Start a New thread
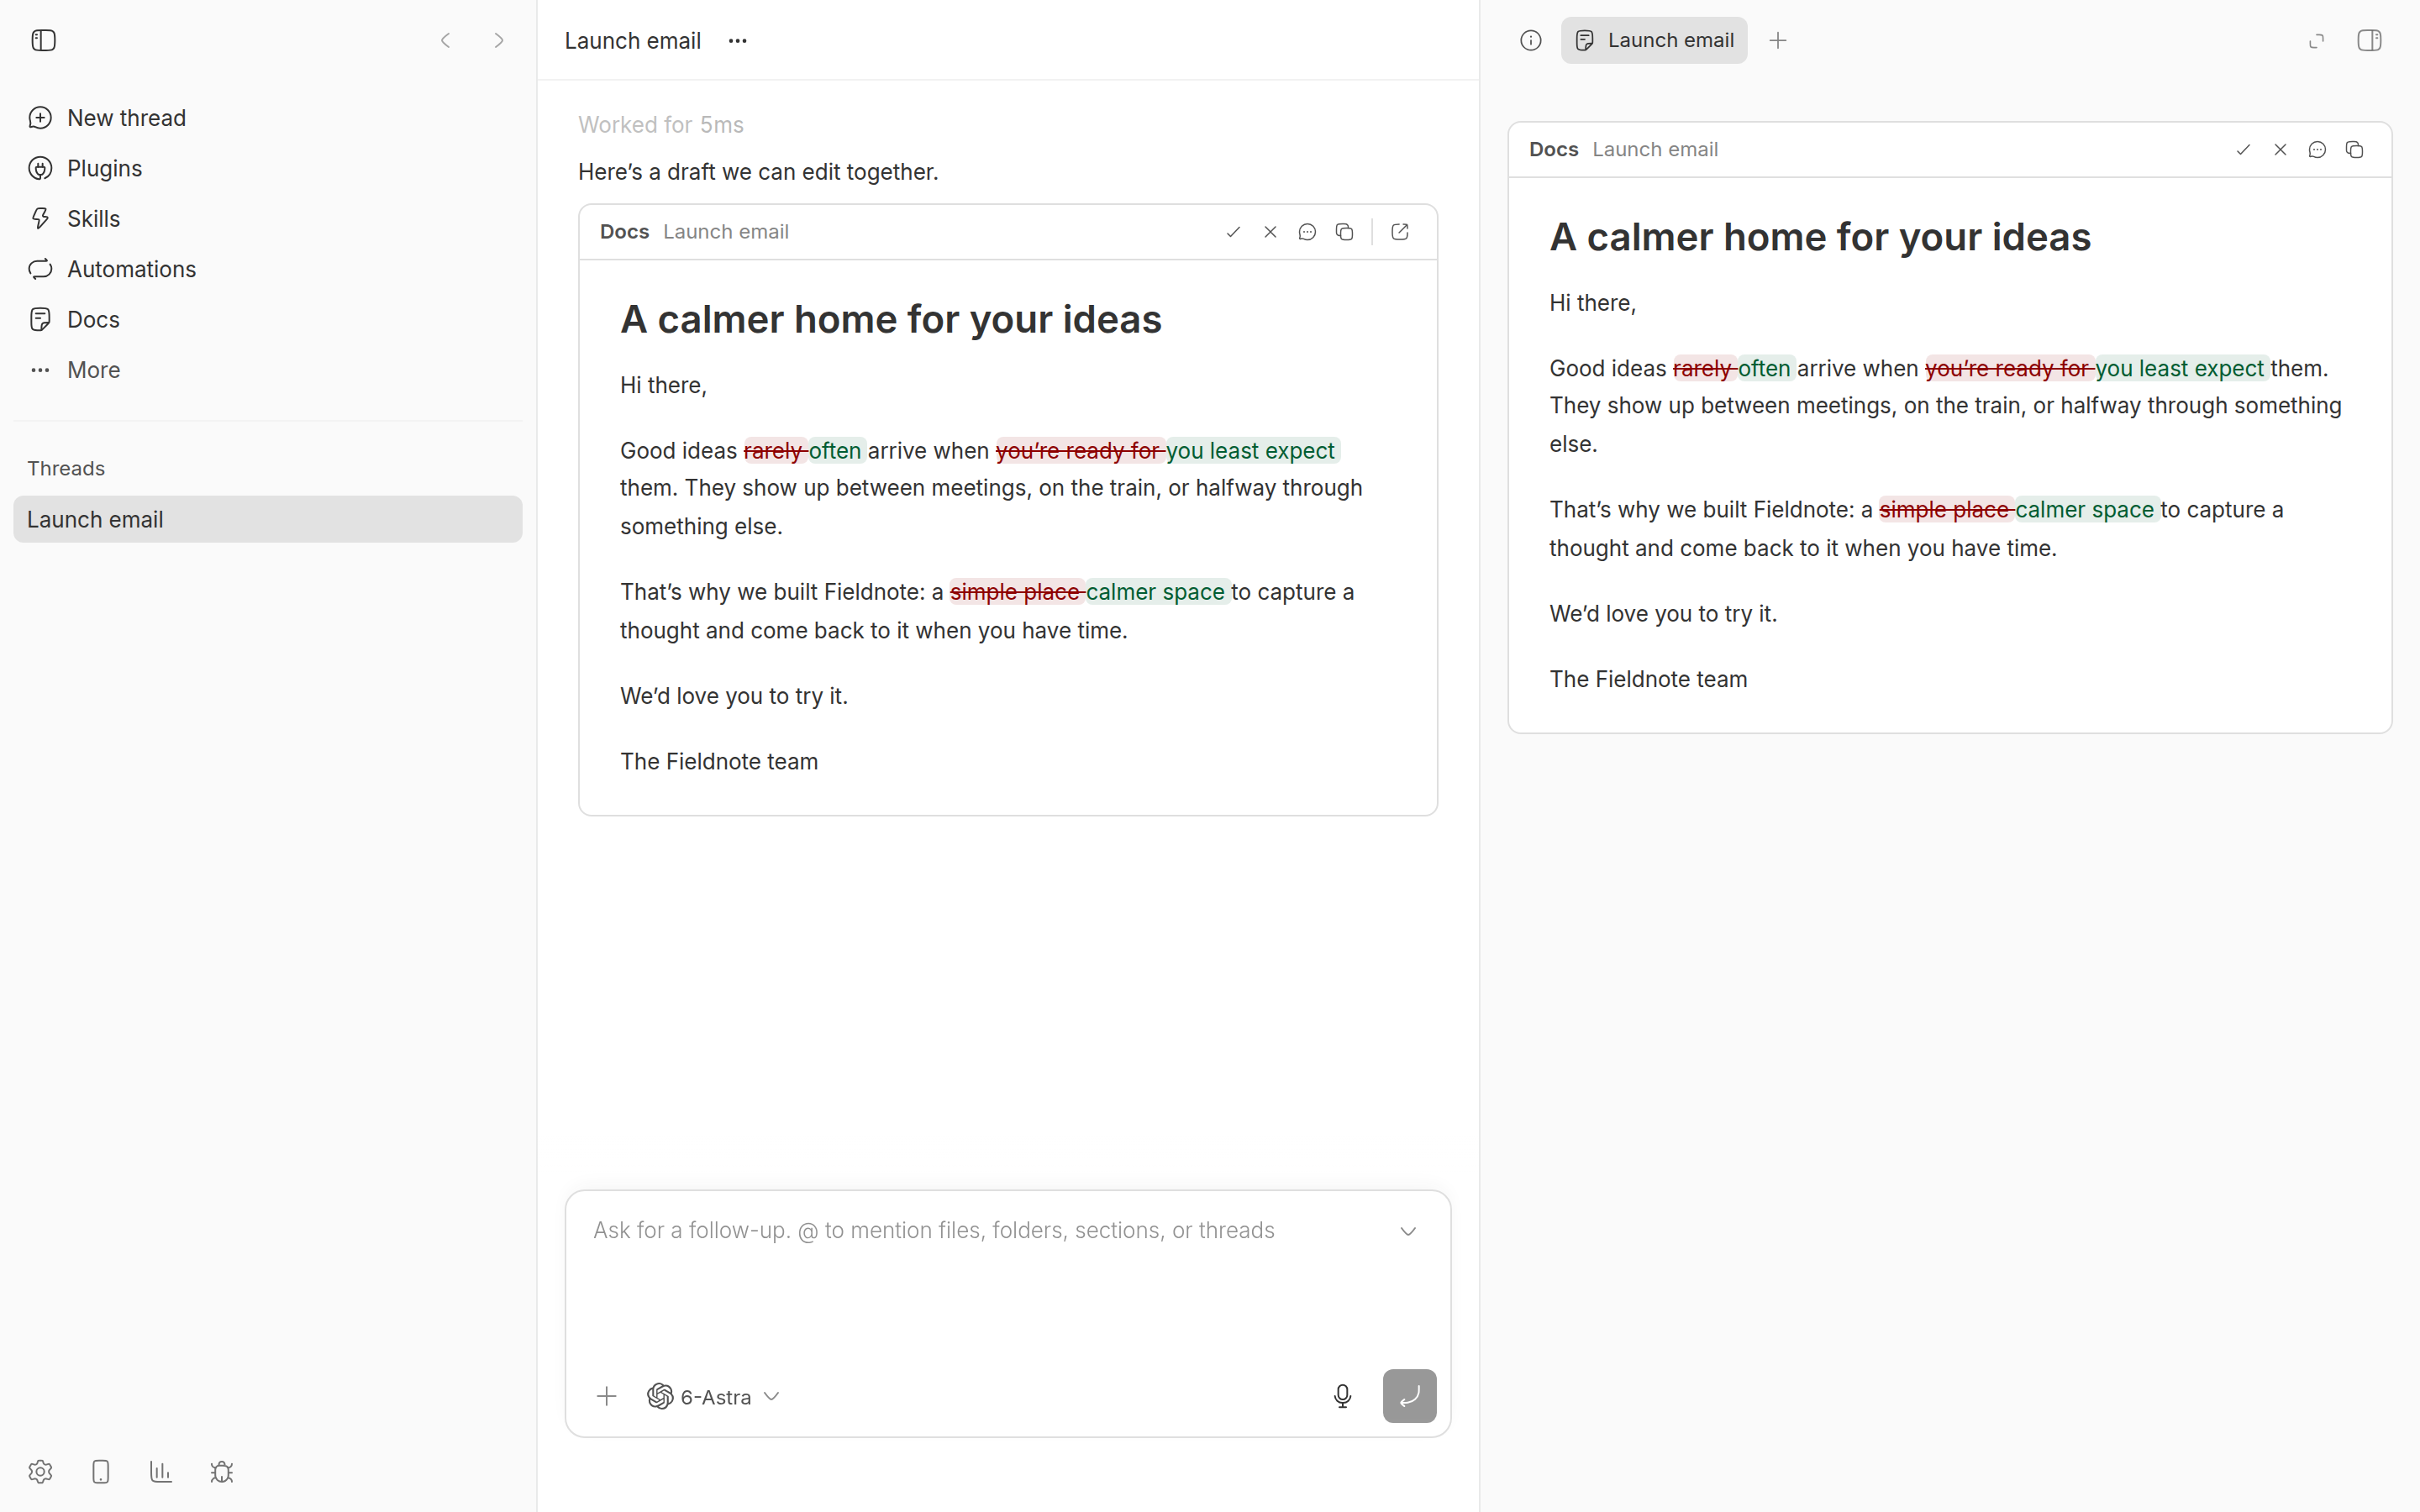 pos(268,118)
